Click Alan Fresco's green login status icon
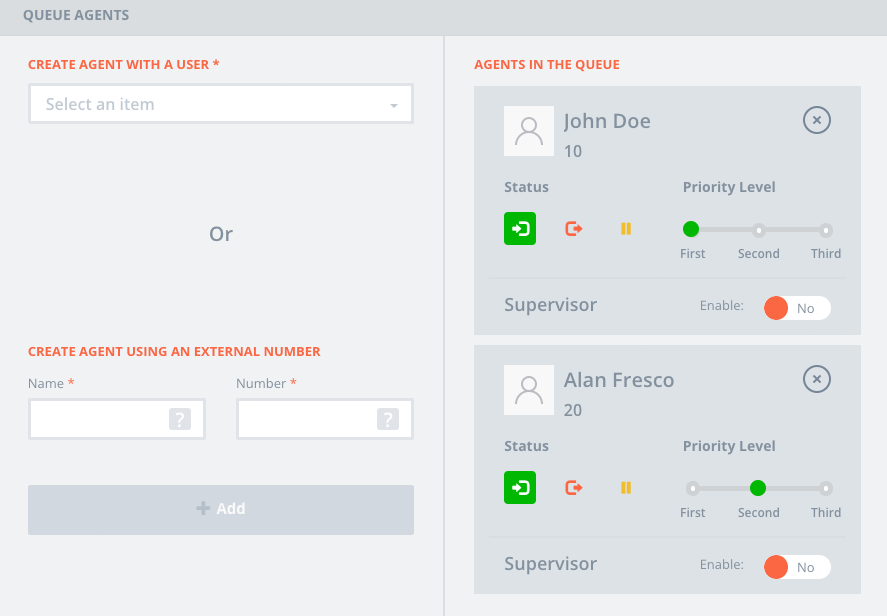This screenshot has width=887, height=616. [520, 487]
